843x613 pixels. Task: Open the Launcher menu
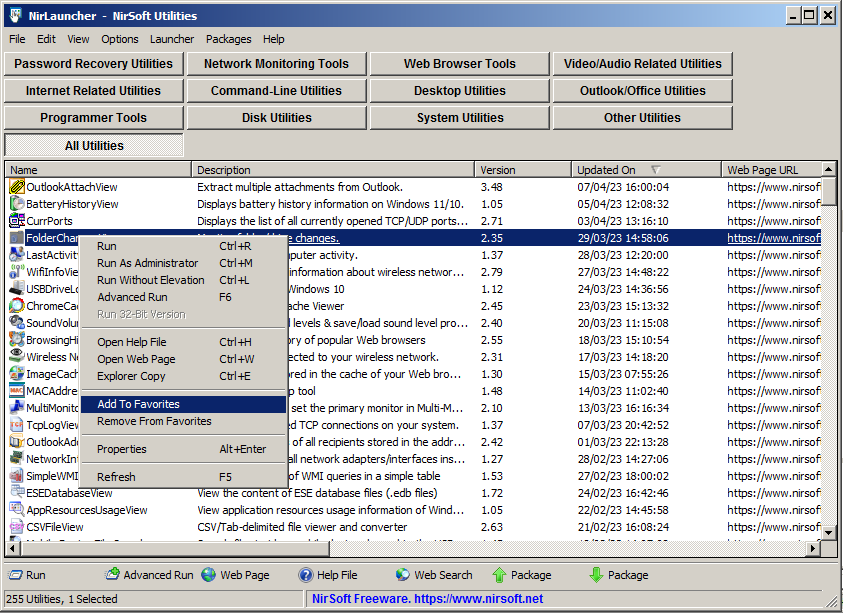pos(172,39)
